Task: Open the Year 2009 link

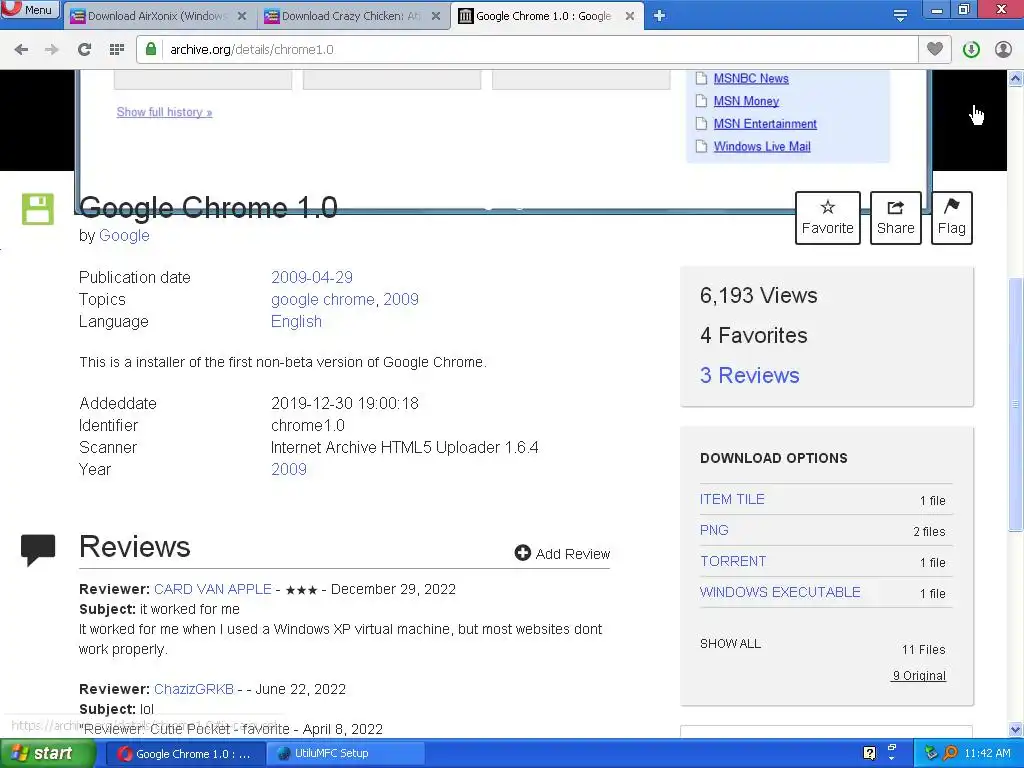Action: (x=289, y=470)
